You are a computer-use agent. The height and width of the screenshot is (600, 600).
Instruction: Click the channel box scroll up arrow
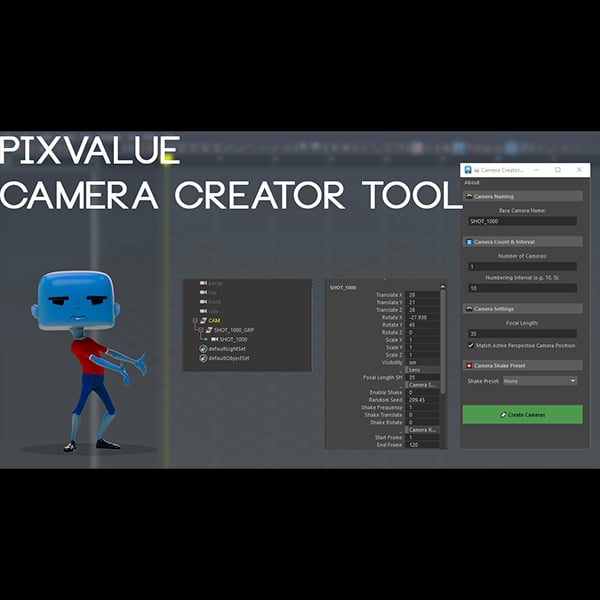443,286
